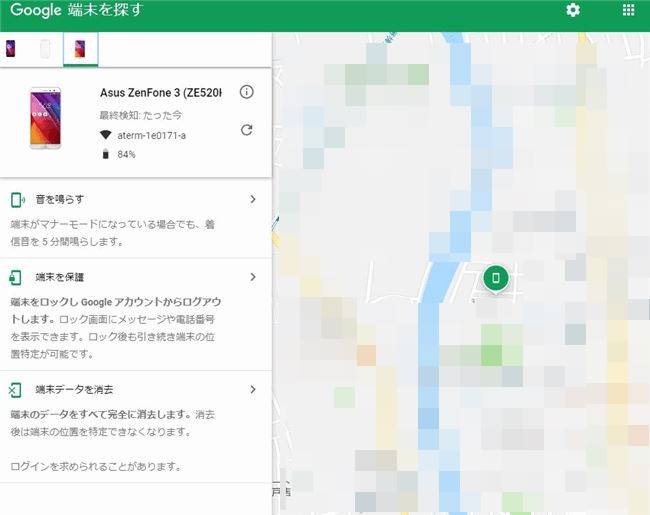This screenshot has width=650, height=515.
Task: Open the Google apps grid menu
Action: click(x=628, y=10)
